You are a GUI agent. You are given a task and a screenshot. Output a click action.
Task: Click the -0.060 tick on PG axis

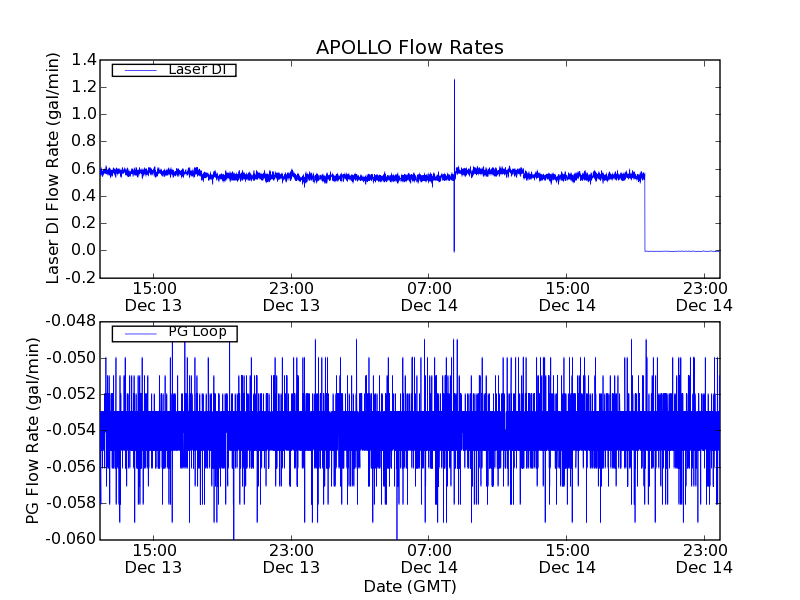71,539
